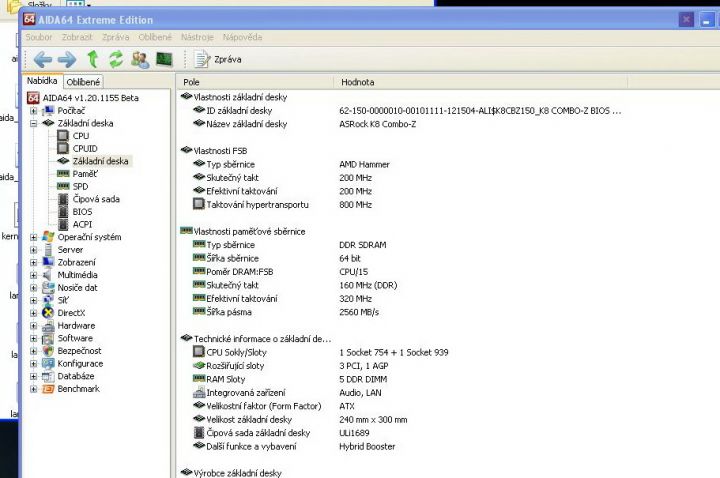Screen dimensions: 720x478
Task: Select the Šířka pásma row
Action: (286, 312)
